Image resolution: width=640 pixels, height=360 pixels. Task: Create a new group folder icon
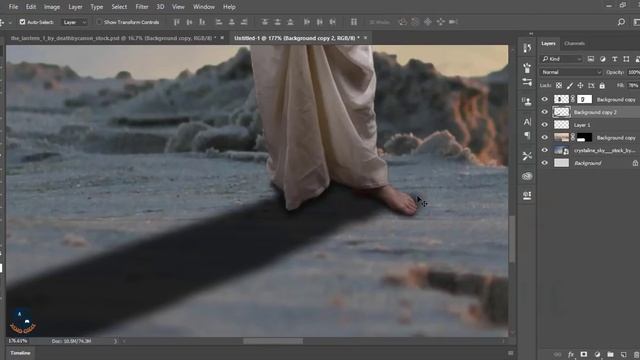tap(610, 354)
